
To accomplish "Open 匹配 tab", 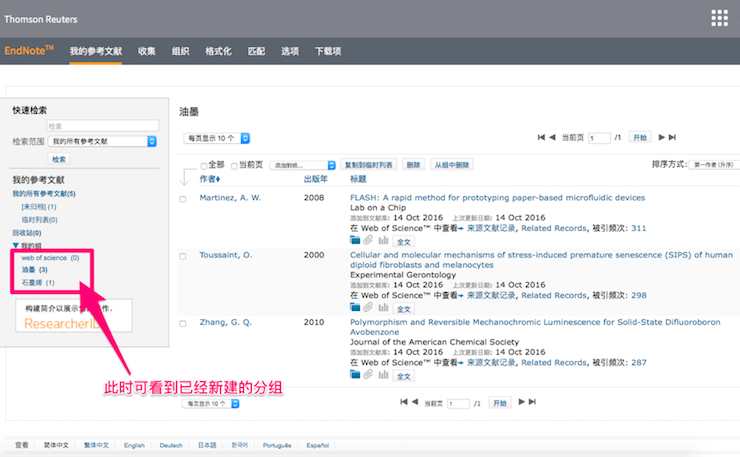I will 256,51.
